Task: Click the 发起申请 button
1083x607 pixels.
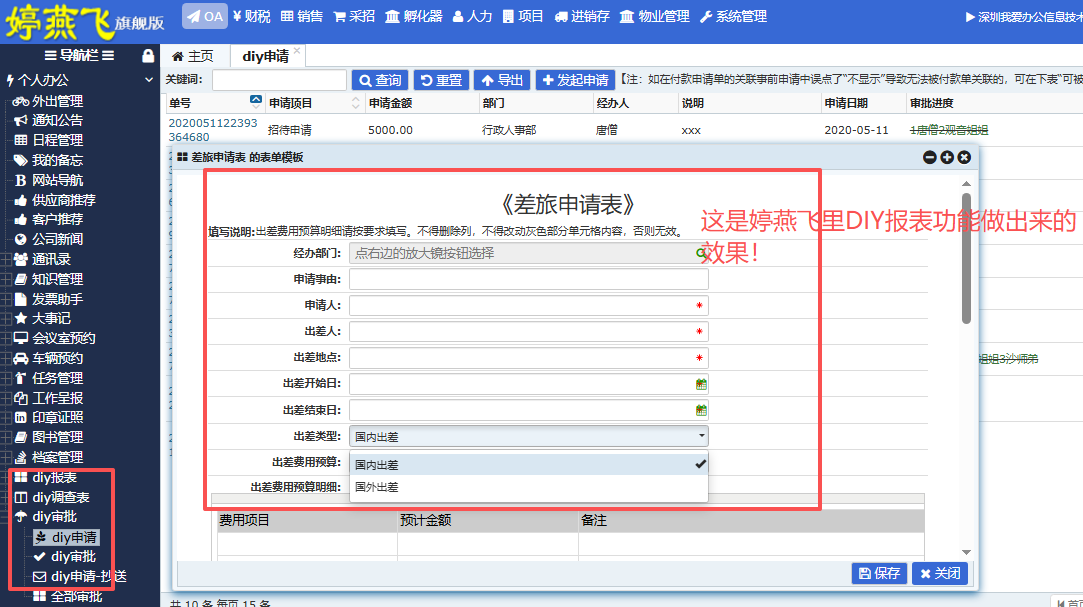Action: pyautogui.click(x=575, y=80)
